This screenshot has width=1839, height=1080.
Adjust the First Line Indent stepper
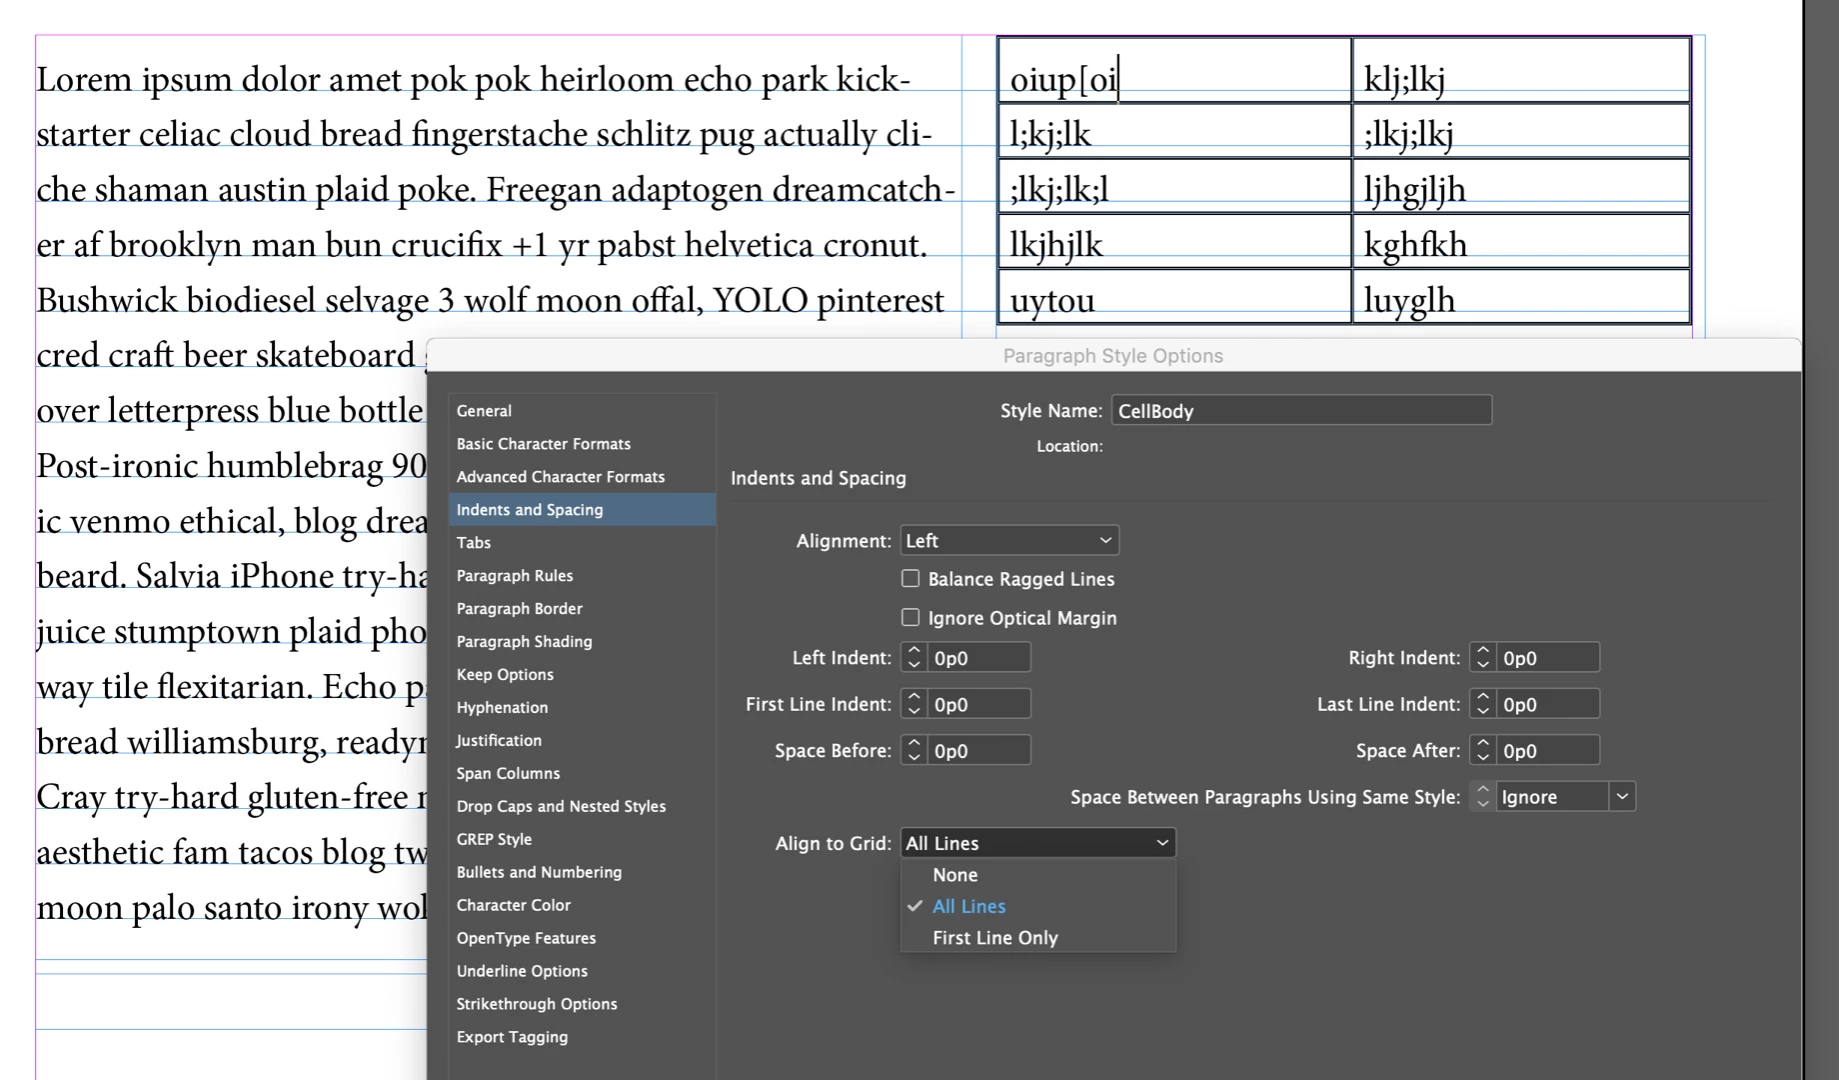[x=914, y=705]
